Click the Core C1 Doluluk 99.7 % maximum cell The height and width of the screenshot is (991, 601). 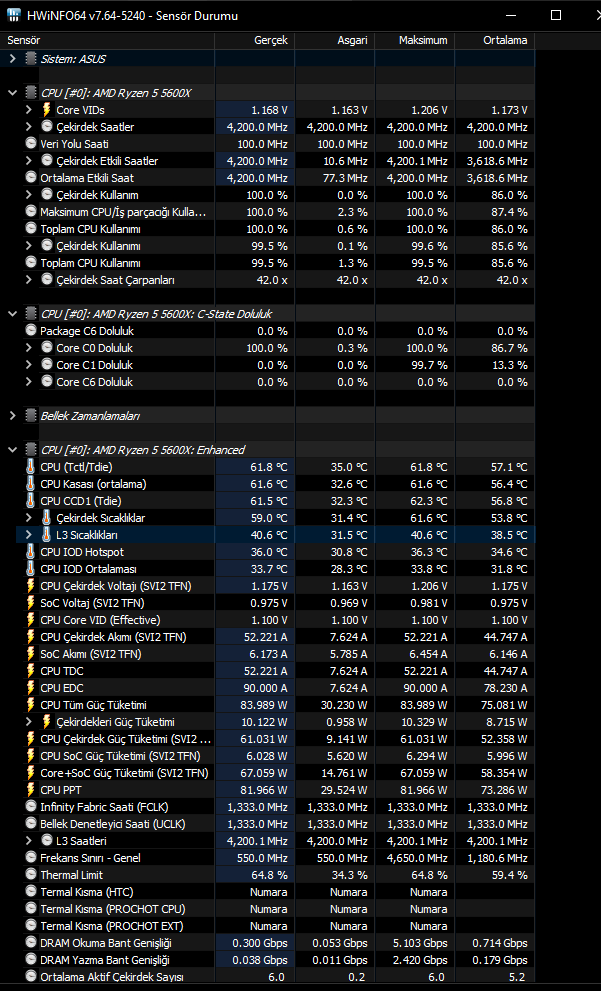point(415,365)
